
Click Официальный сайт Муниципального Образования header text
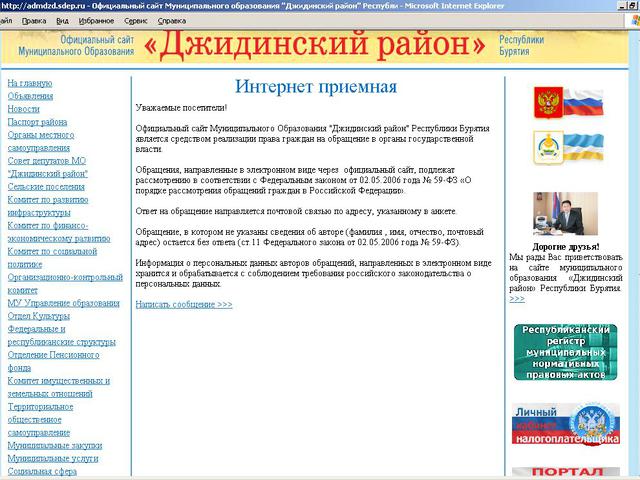(76, 45)
